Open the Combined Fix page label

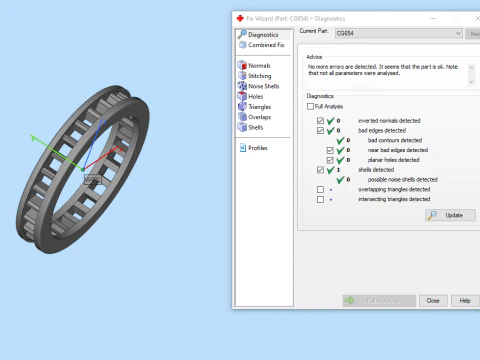(266, 45)
